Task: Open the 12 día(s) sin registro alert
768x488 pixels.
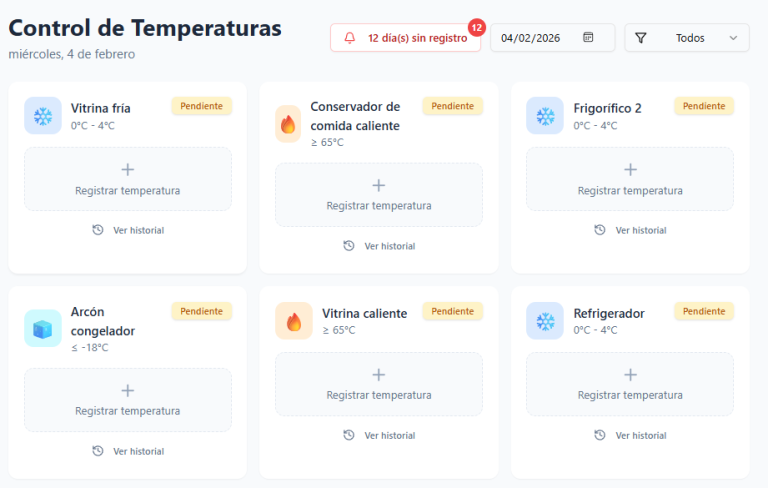Action: click(406, 38)
